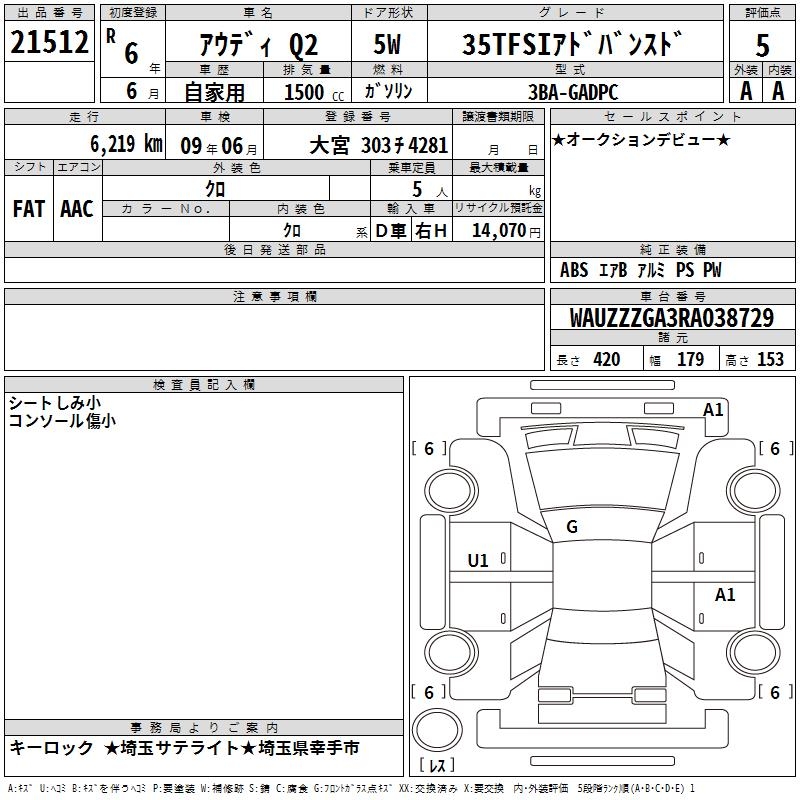Click the U1 dent mark on diagram
Image resolution: width=800 pixels, height=800 pixels.
tap(478, 561)
